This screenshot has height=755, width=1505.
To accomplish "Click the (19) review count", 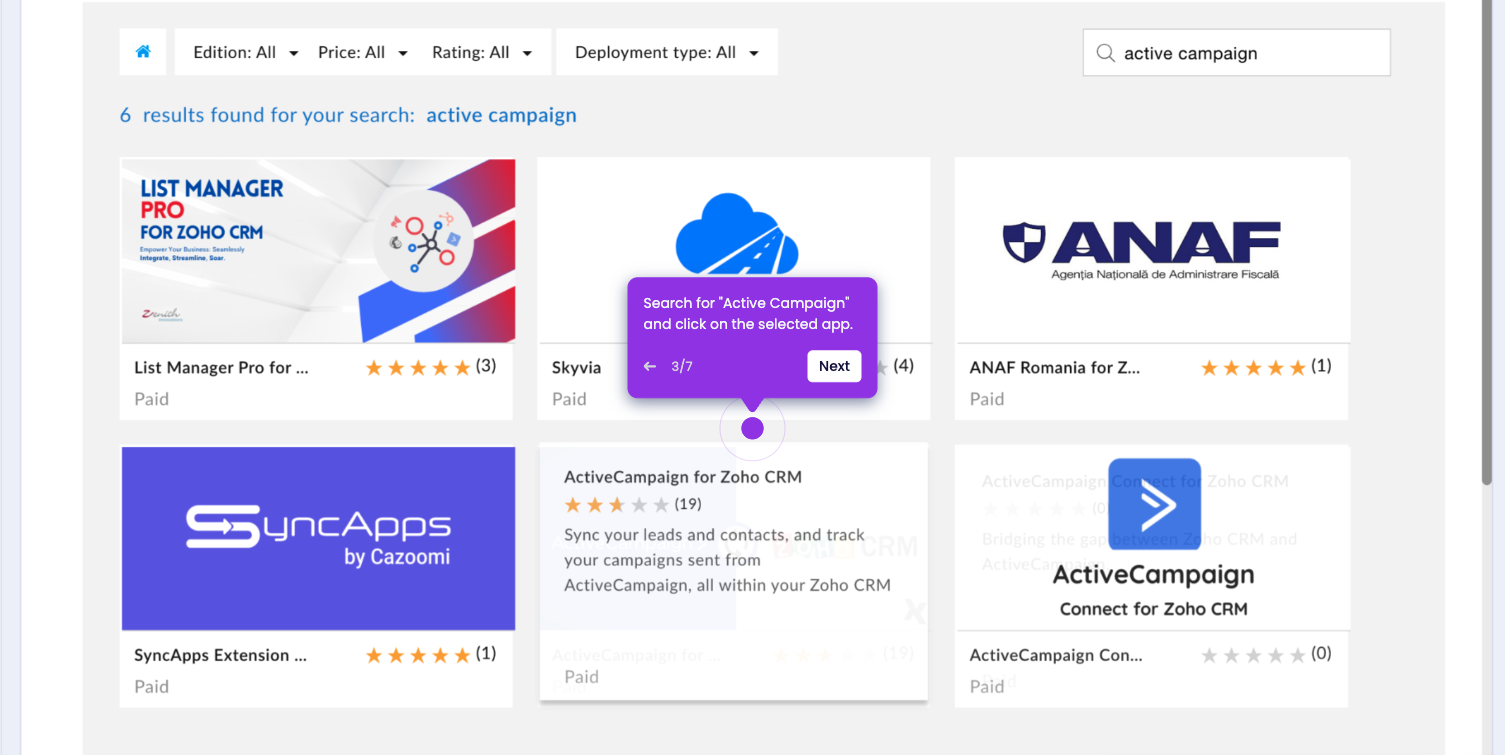I will (x=688, y=504).
